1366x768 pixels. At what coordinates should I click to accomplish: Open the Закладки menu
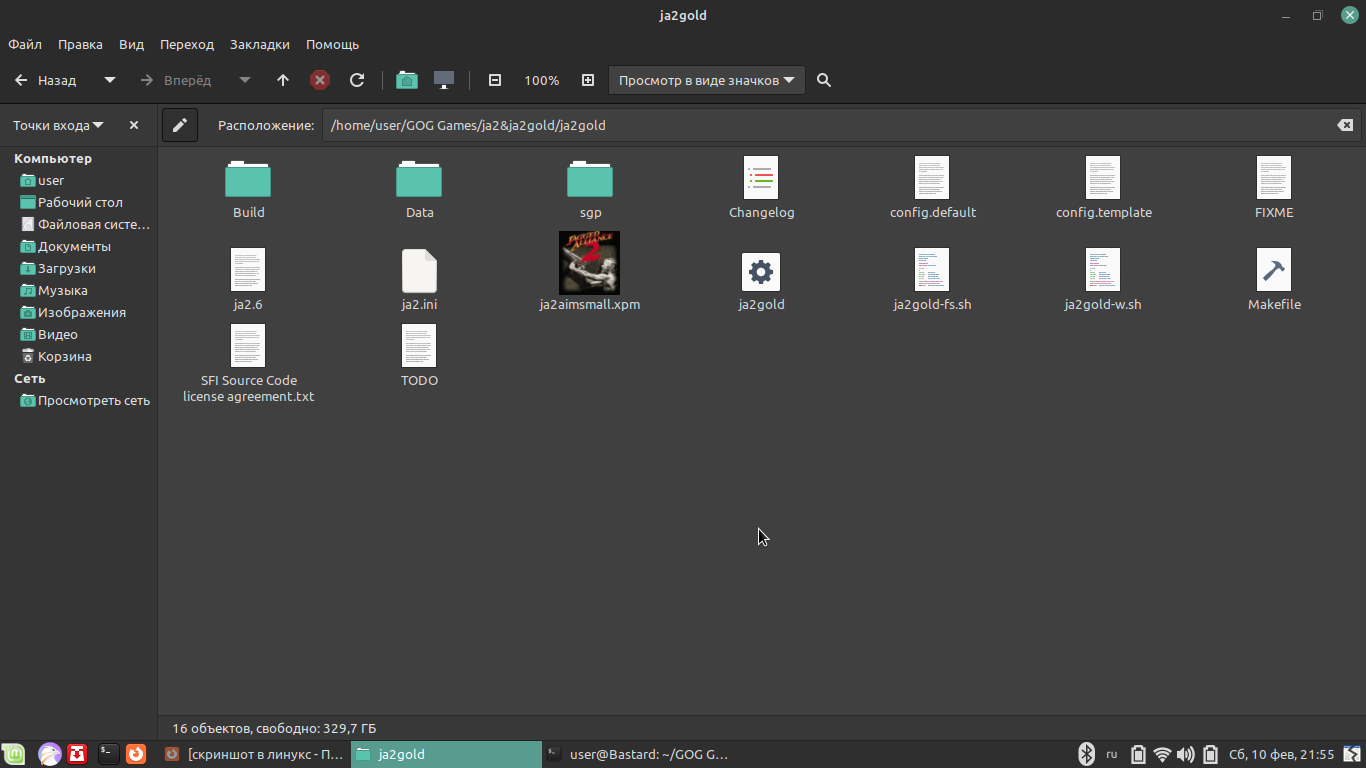click(259, 44)
